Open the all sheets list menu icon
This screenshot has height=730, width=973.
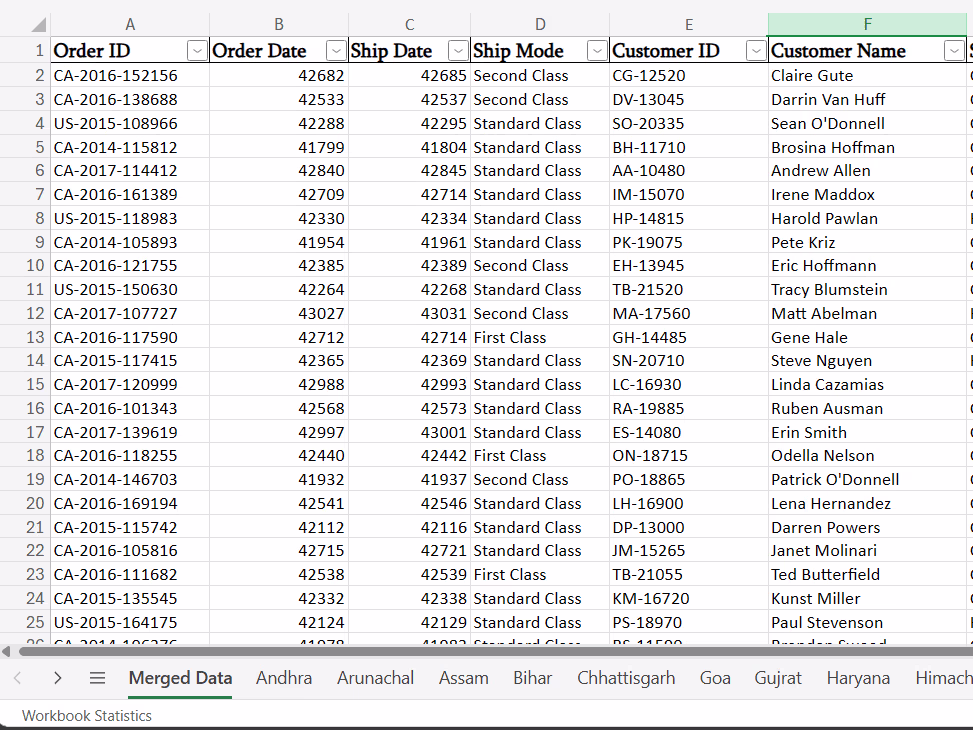(97, 678)
